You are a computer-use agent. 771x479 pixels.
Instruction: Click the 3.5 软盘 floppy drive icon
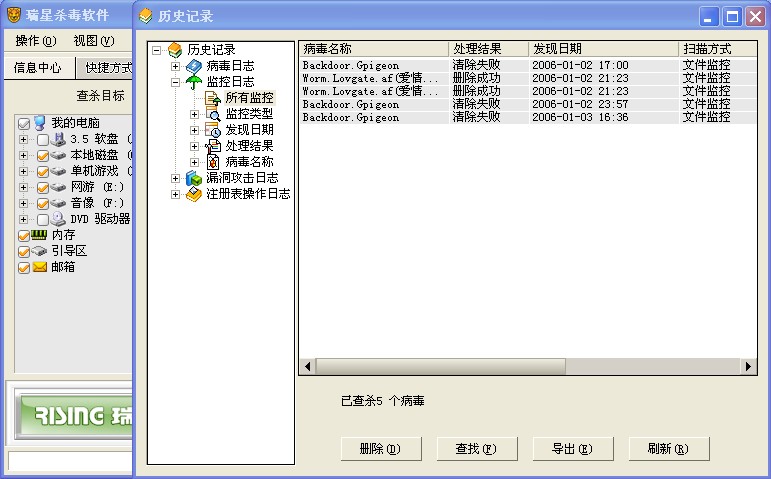coord(58,139)
